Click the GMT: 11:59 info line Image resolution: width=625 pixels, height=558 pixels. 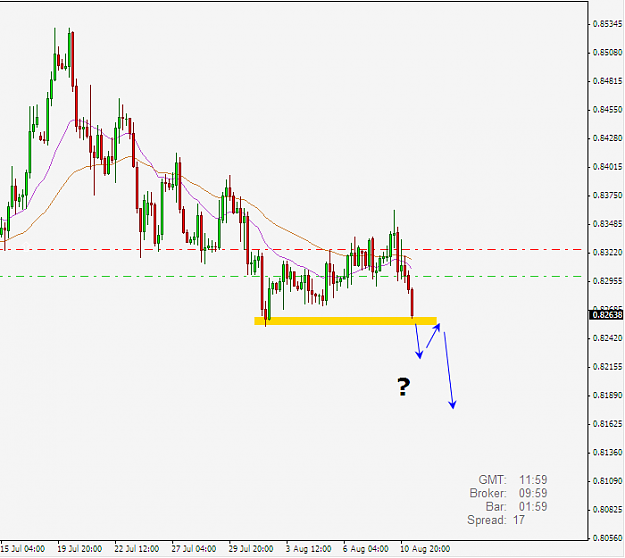513,479
